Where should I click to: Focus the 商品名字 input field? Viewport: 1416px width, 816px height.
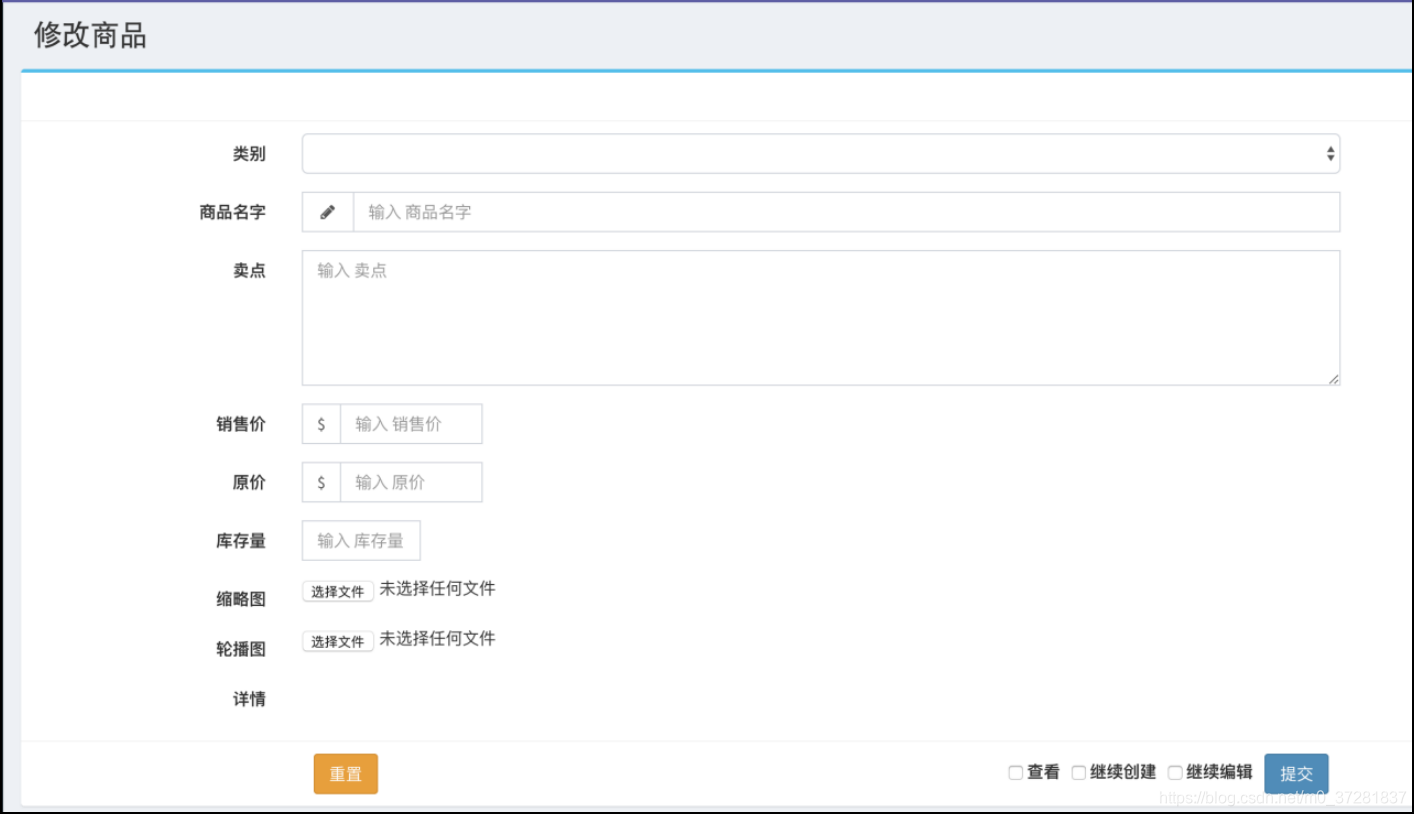pyautogui.click(x=846, y=212)
